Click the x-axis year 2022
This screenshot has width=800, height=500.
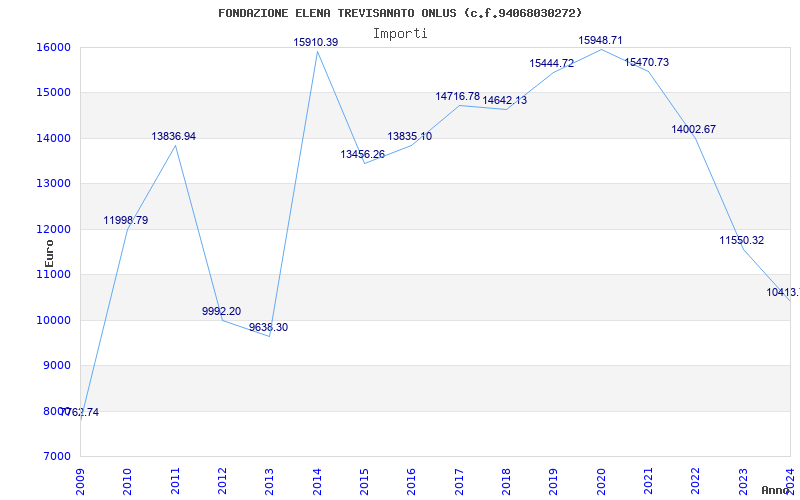click(695, 482)
